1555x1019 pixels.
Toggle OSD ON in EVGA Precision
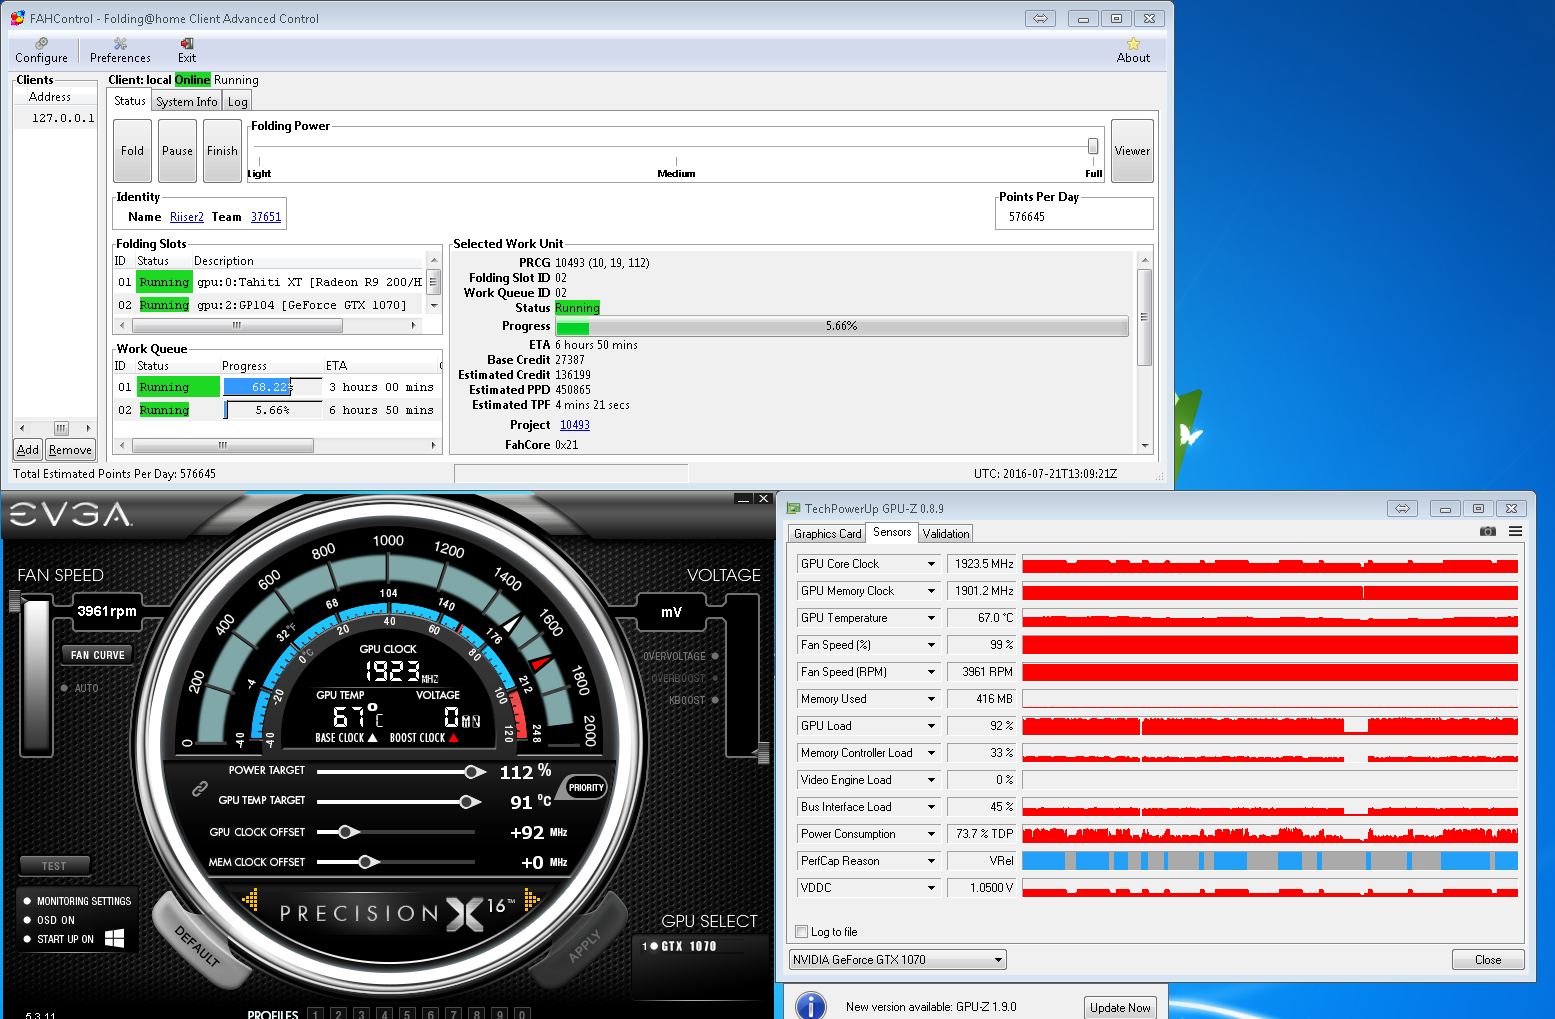point(49,920)
